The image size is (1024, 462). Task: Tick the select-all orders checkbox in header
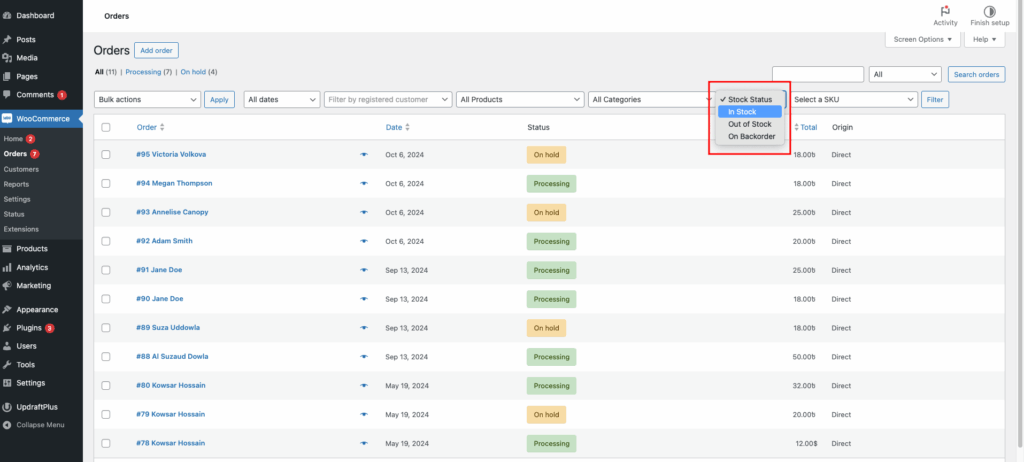pyautogui.click(x=106, y=127)
